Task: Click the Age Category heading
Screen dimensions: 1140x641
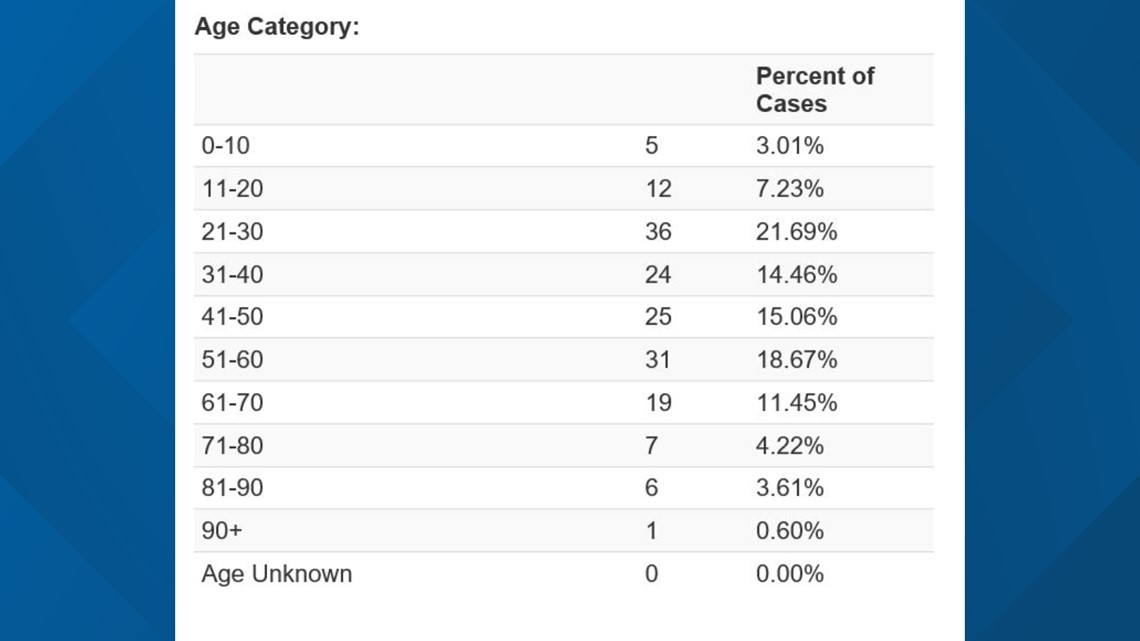Action: (277, 27)
